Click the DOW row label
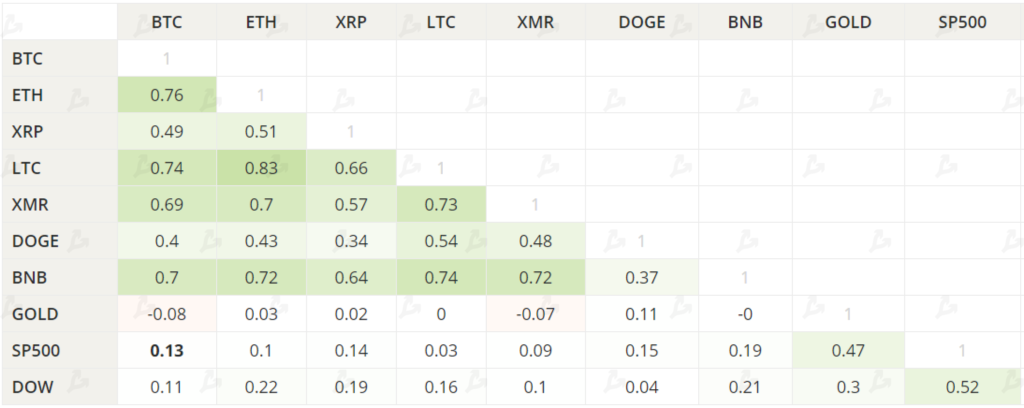The height and width of the screenshot is (408, 1024). [33, 387]
